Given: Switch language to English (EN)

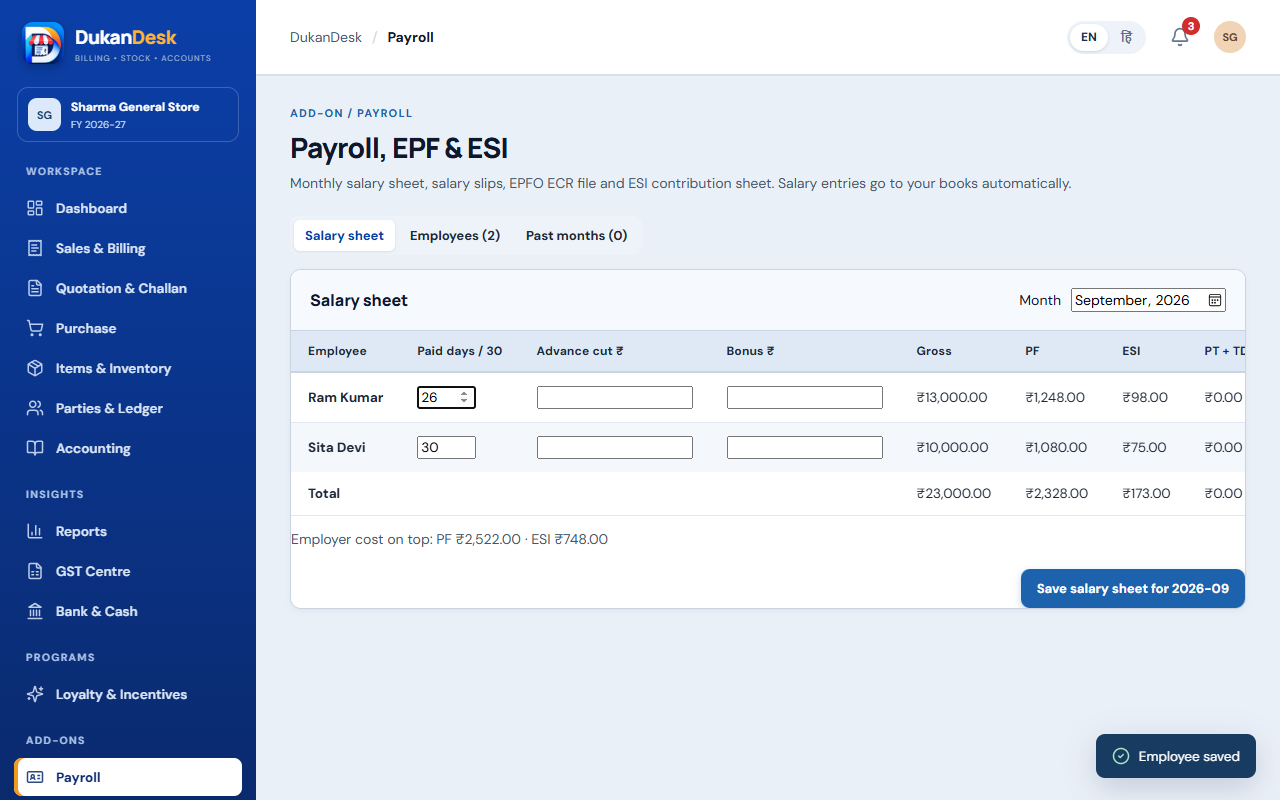Looking at the screenshot, I should pos(1089,37).
